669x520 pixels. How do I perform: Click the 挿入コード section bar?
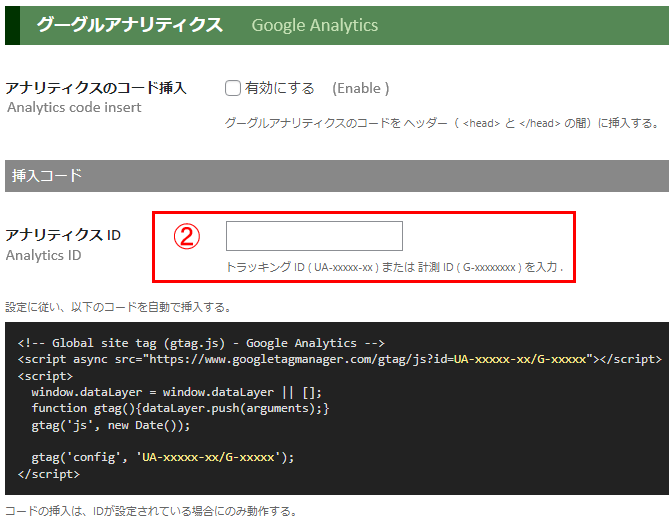(x=337, y=176)
